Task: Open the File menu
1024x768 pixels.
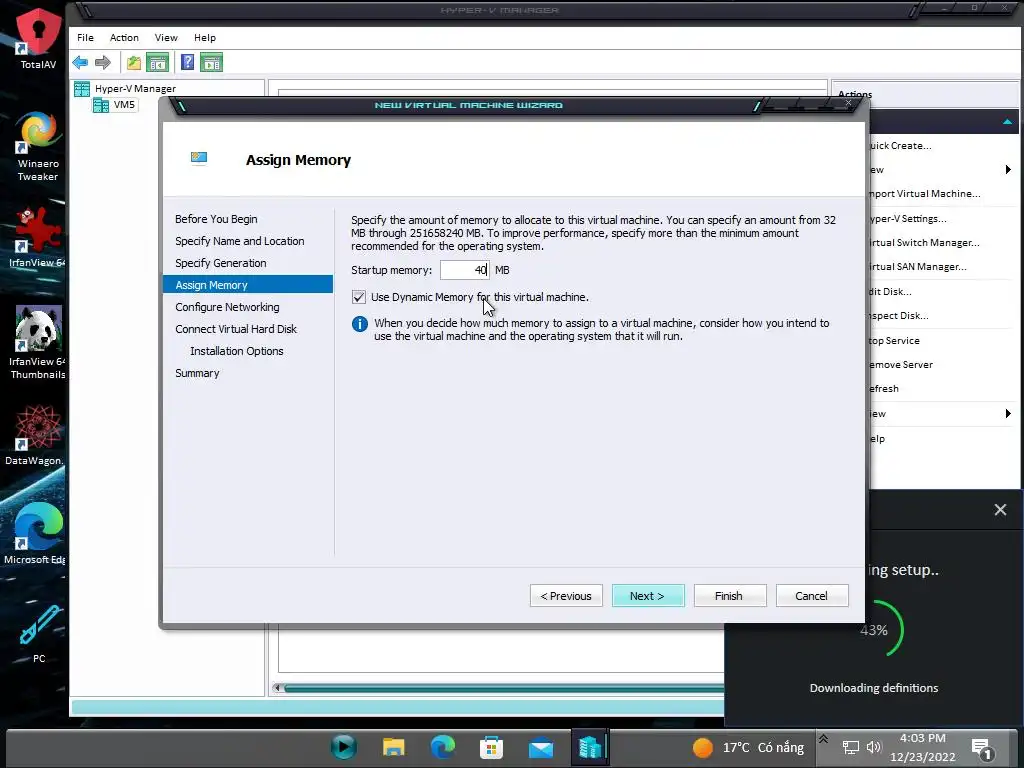Action: click(86, 38)
